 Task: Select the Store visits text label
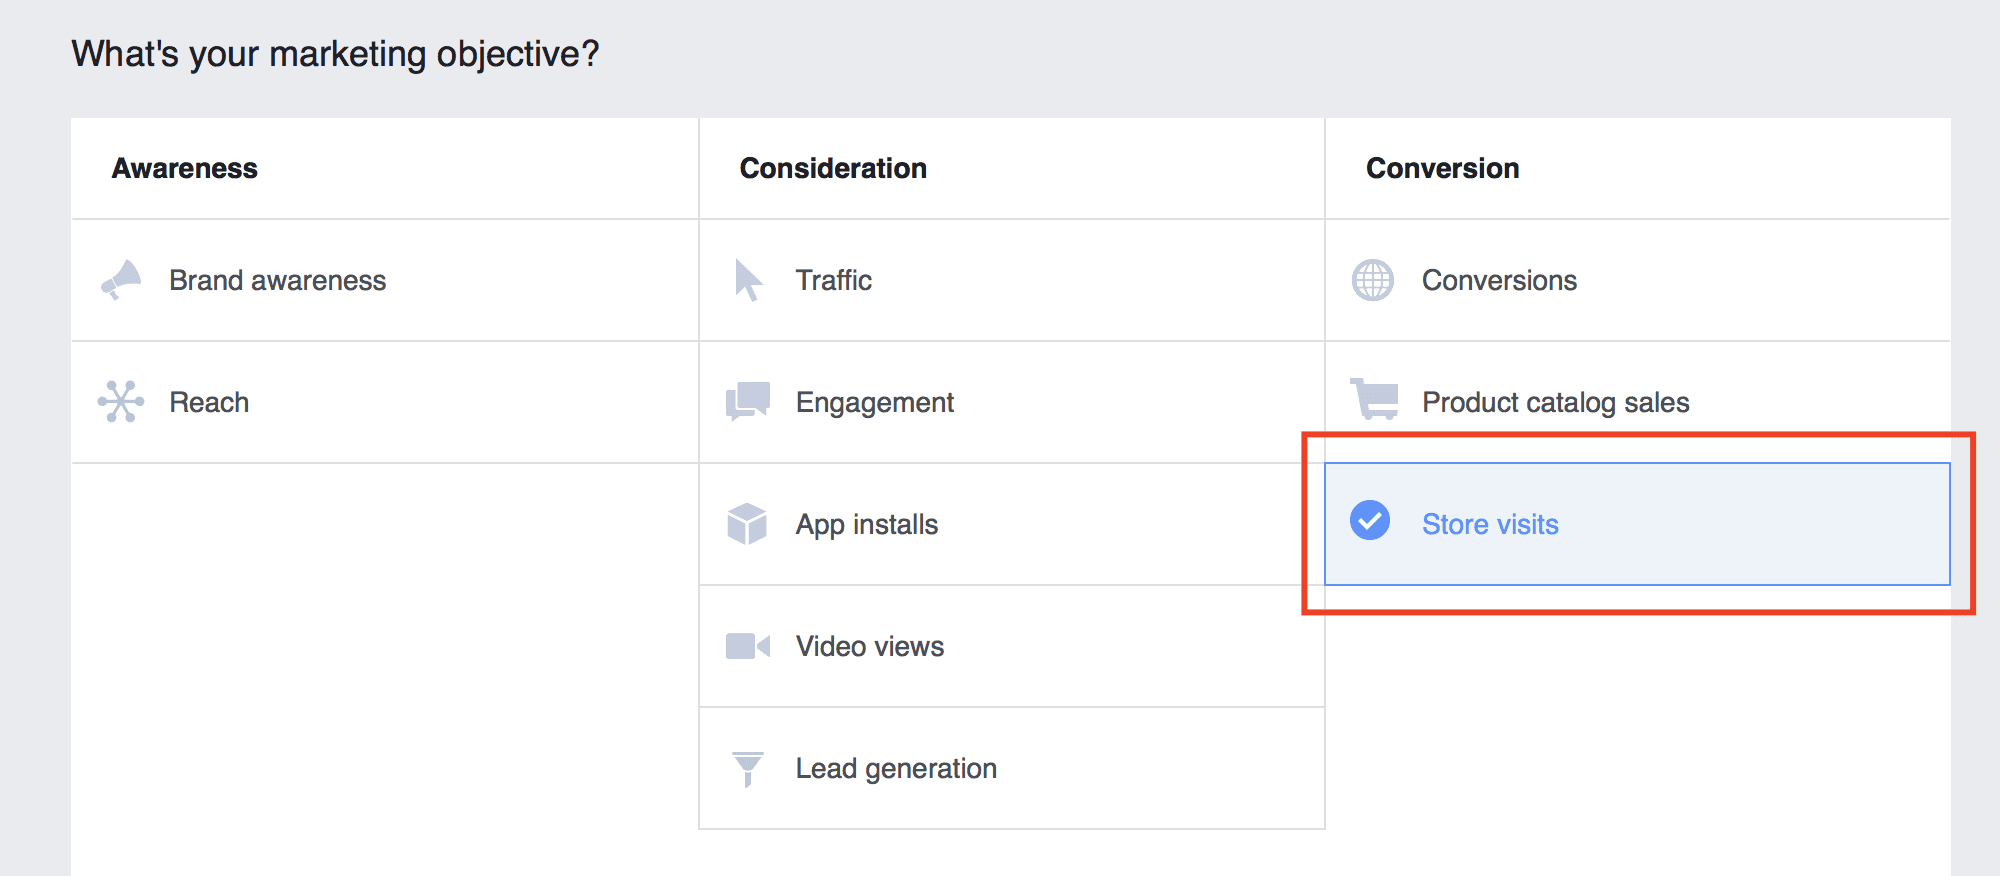(x=1490, y=524)
